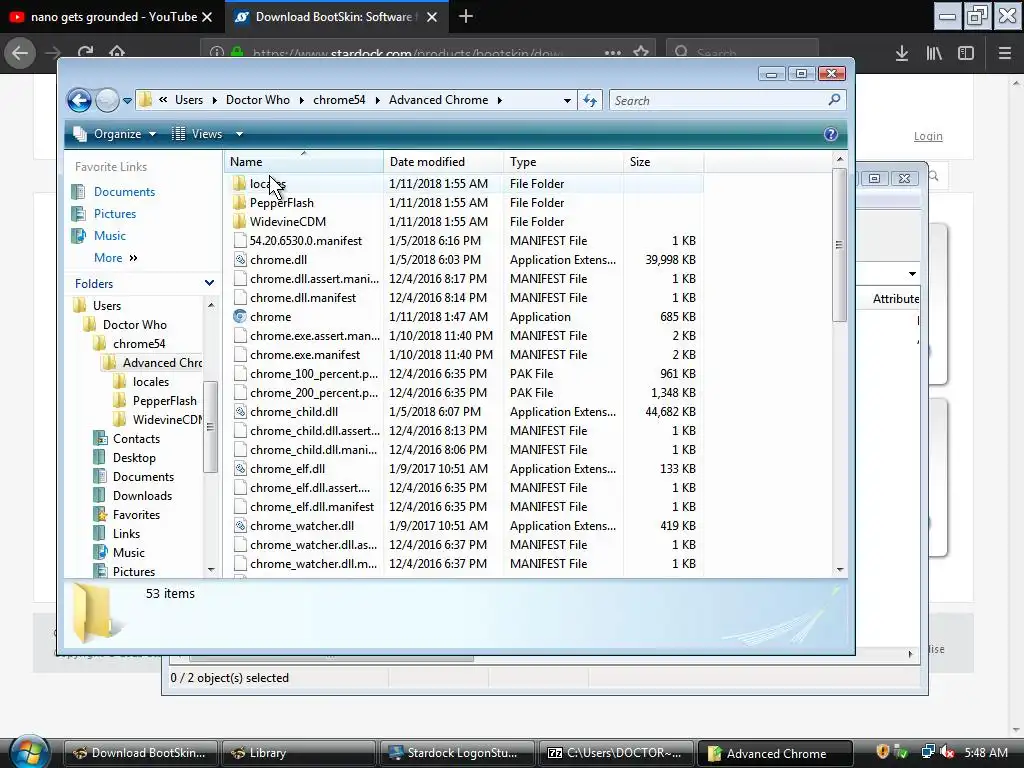Open the Windows Start orb
1024x768 pixels.
pyautogui.click(x=28, y=752)
